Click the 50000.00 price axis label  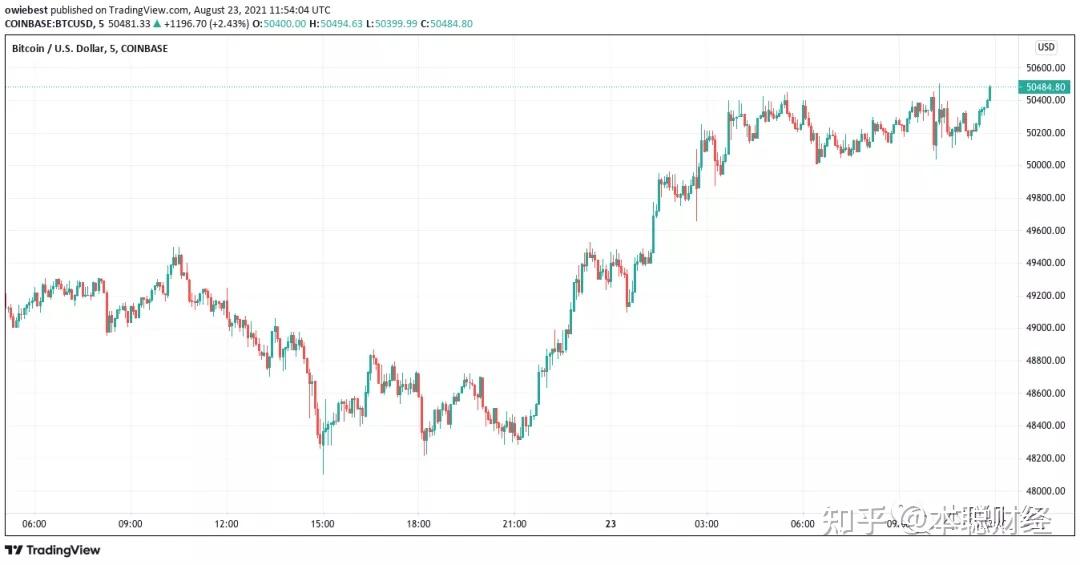(x=1044, y=165)
